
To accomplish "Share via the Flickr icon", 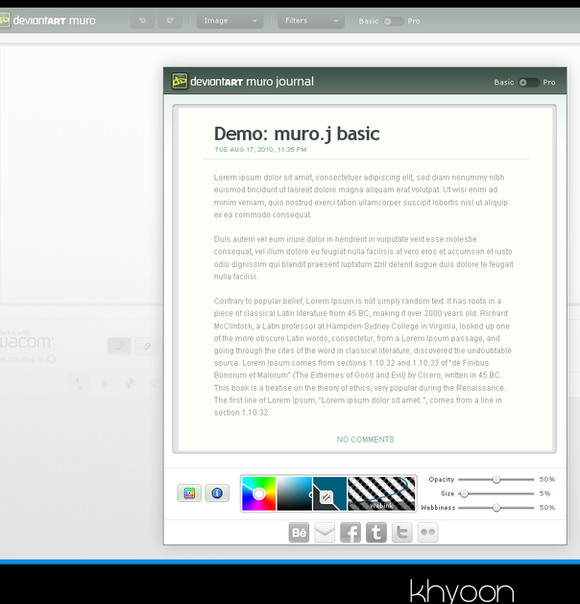I will click(x=428, y=533).
